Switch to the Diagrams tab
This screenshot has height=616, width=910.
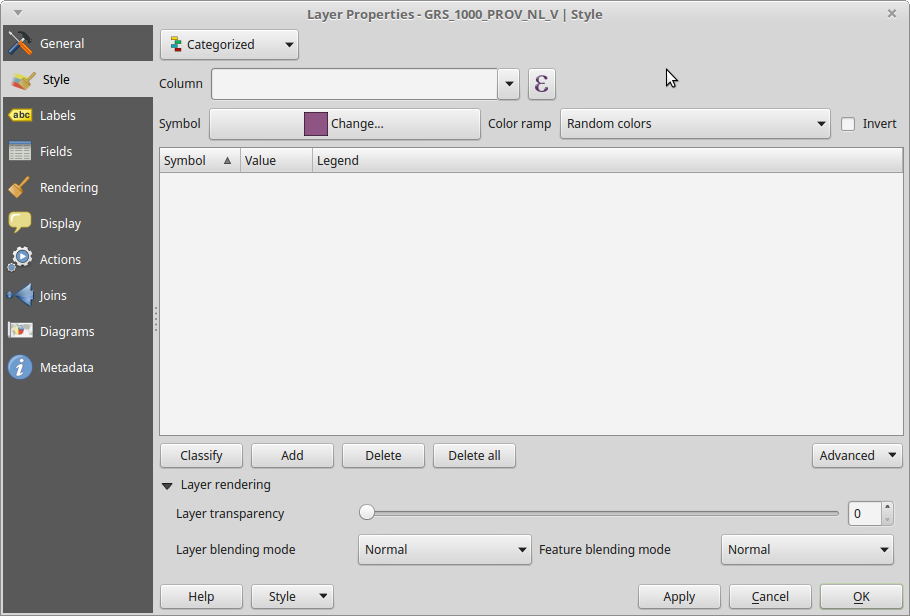(x=66, y=332)
